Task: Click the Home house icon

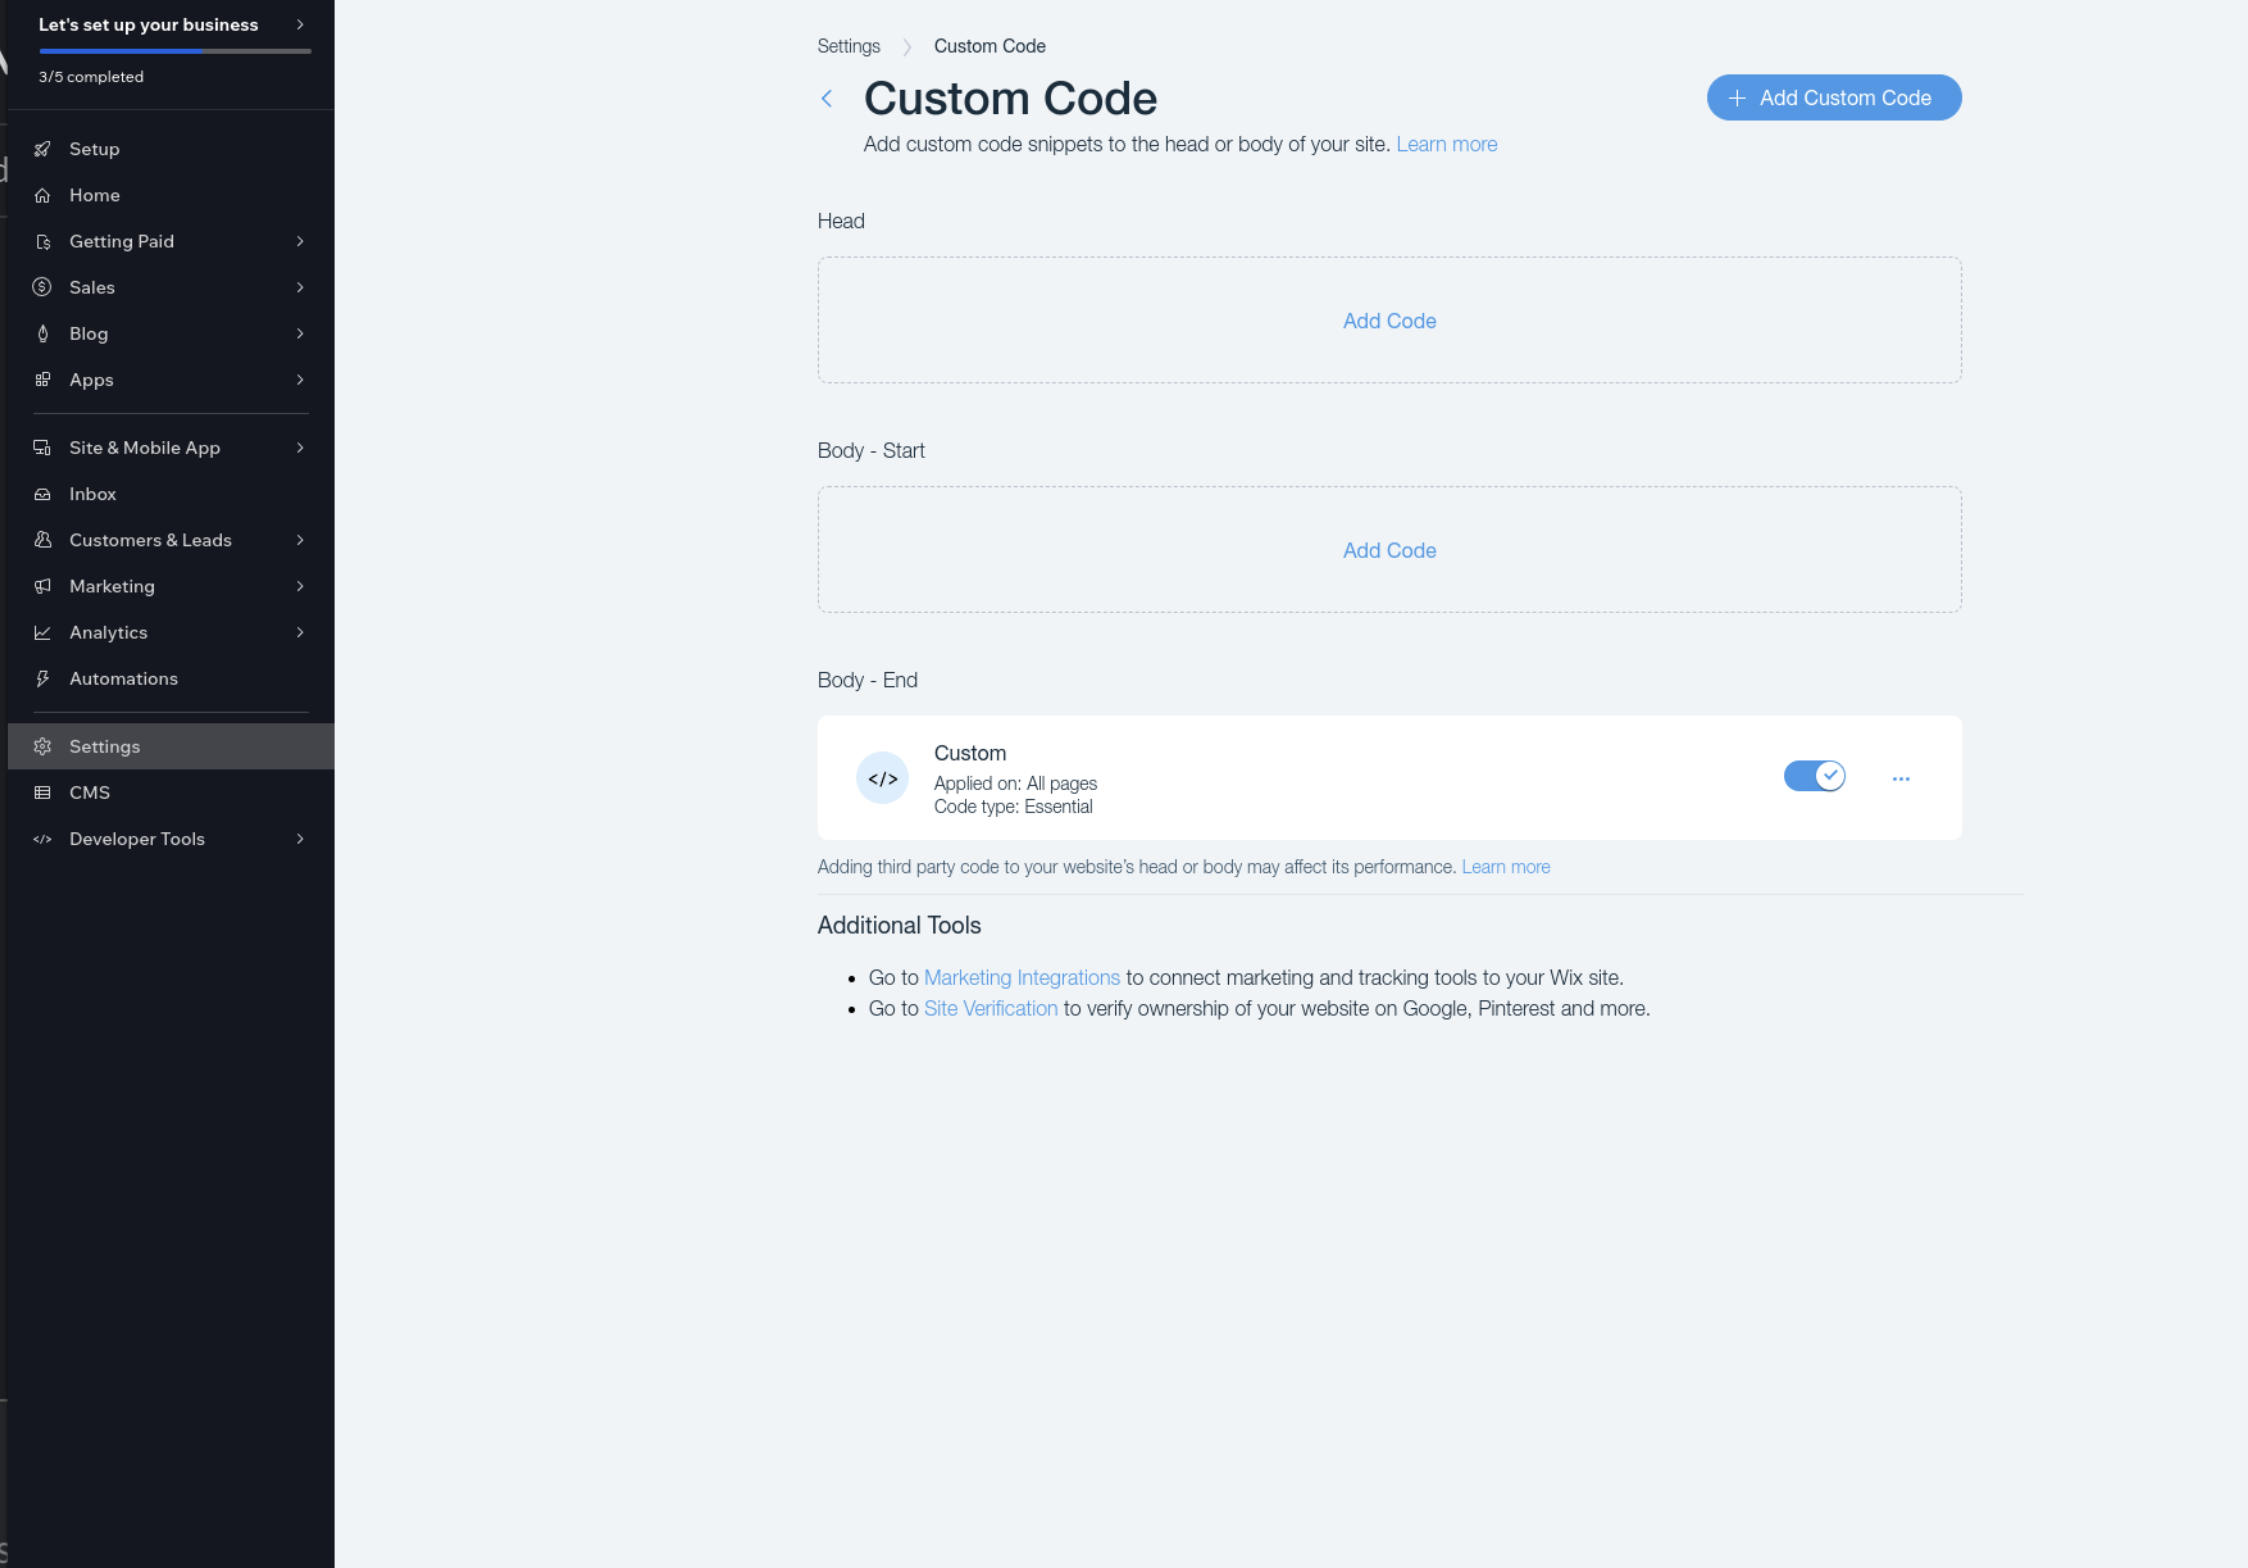Action: (42, 195)
